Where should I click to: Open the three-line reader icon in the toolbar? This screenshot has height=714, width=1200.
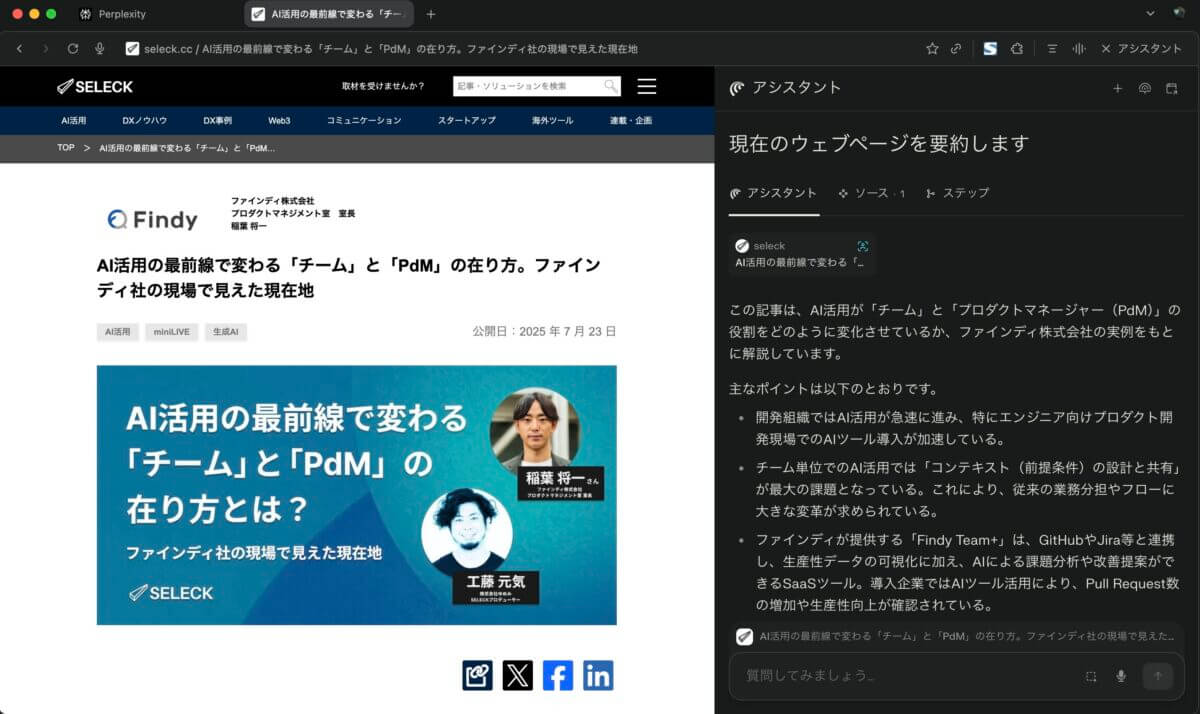(1052, 48)
